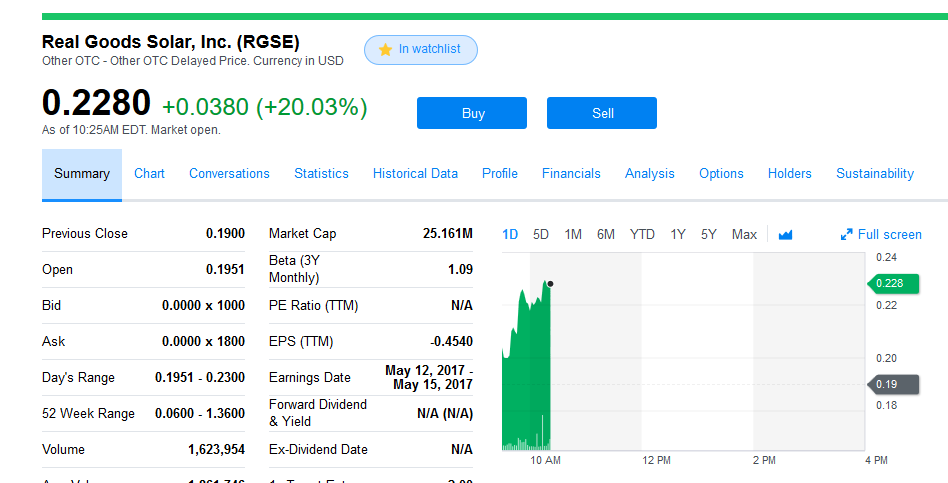Select the Options tab
This screenshot has height=483, width=948.
(x=721, y=174)
